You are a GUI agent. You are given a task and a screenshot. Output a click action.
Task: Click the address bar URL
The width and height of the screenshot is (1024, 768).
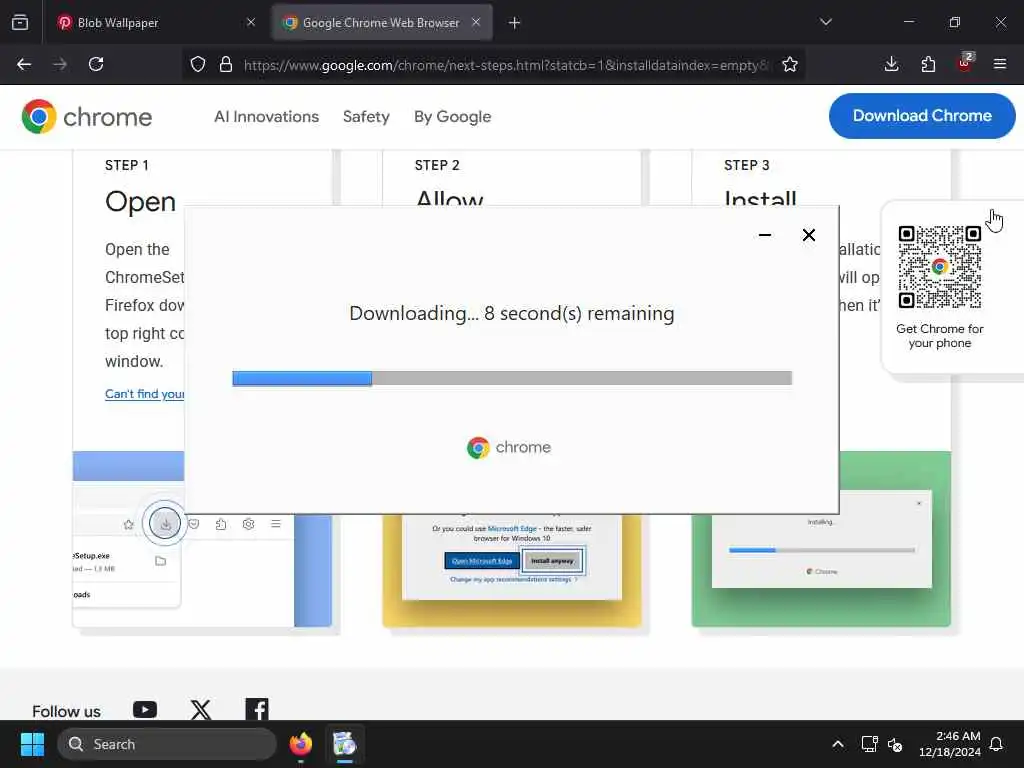point(506,65)
